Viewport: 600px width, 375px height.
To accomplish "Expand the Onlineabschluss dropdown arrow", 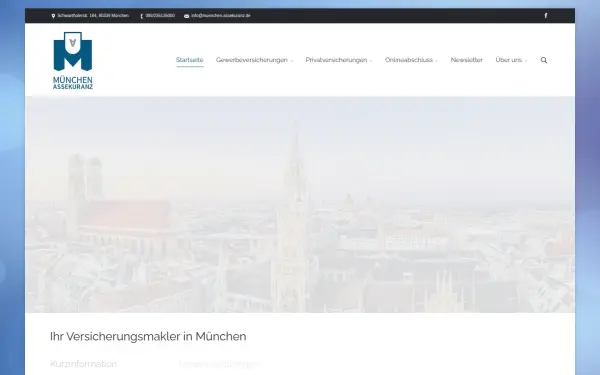I will click(x=437, y=61).
